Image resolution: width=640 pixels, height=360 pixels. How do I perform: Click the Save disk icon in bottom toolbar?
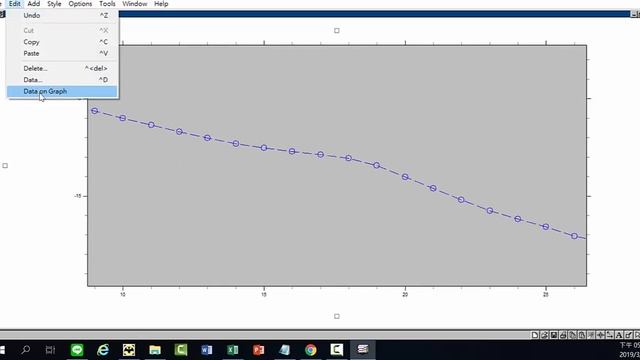[x=553, y=335]
